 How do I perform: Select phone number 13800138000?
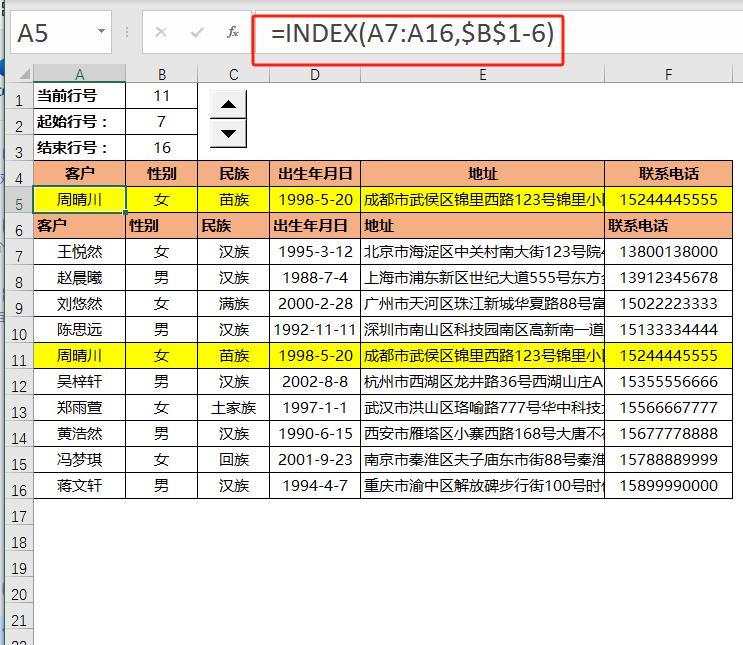coord(669,252)
